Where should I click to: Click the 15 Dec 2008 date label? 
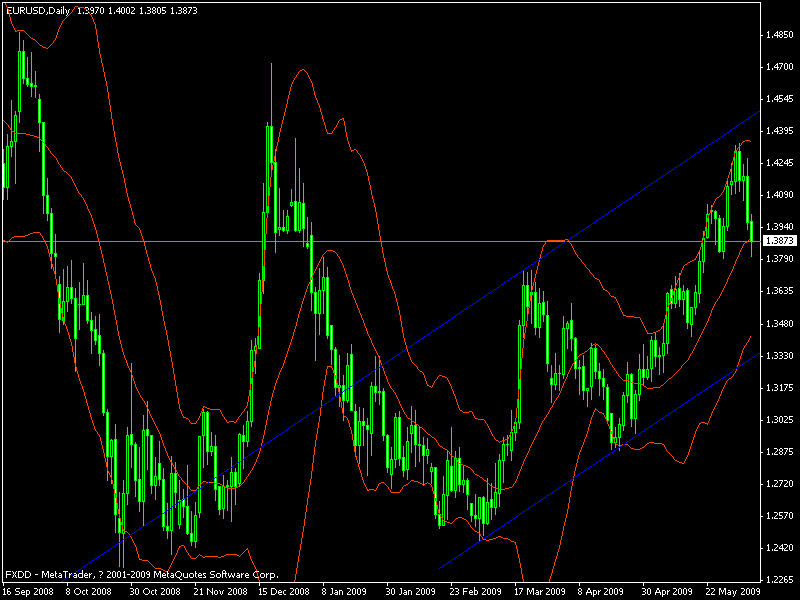(x=283, y=592)
